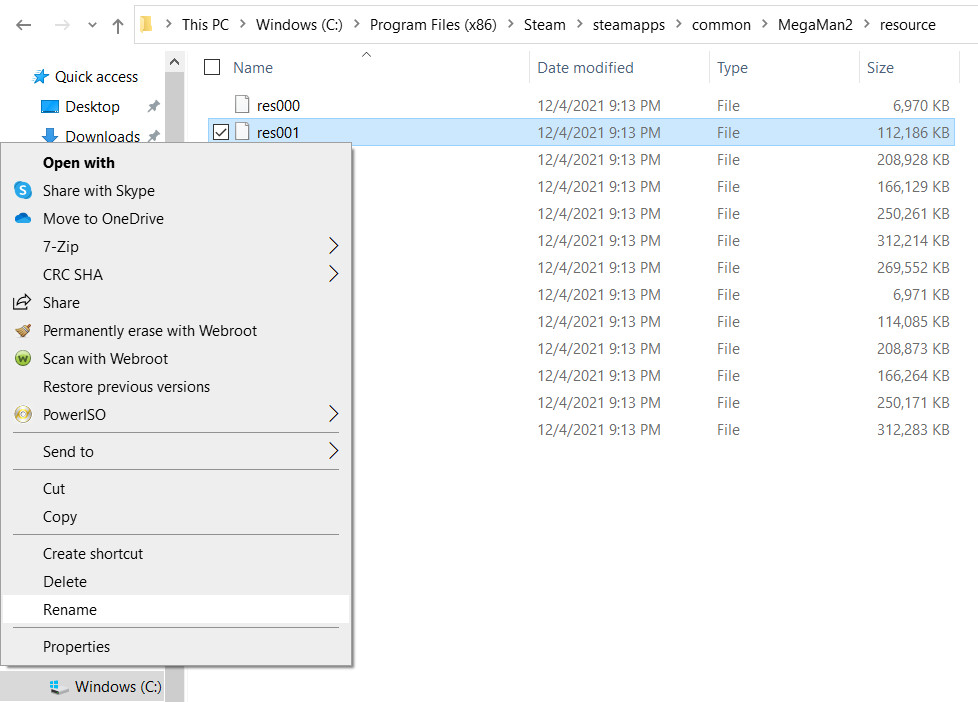This screenshot has width=978, height=702.
Task: Click the OneDrive cloud icon in context menu
Action: [x=23, y=219]
